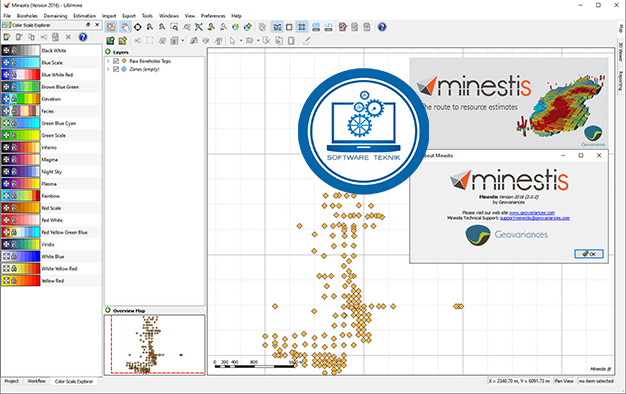
Task: Click the blue help question mark in the main toolbar
Action: (x=382, y=27)
